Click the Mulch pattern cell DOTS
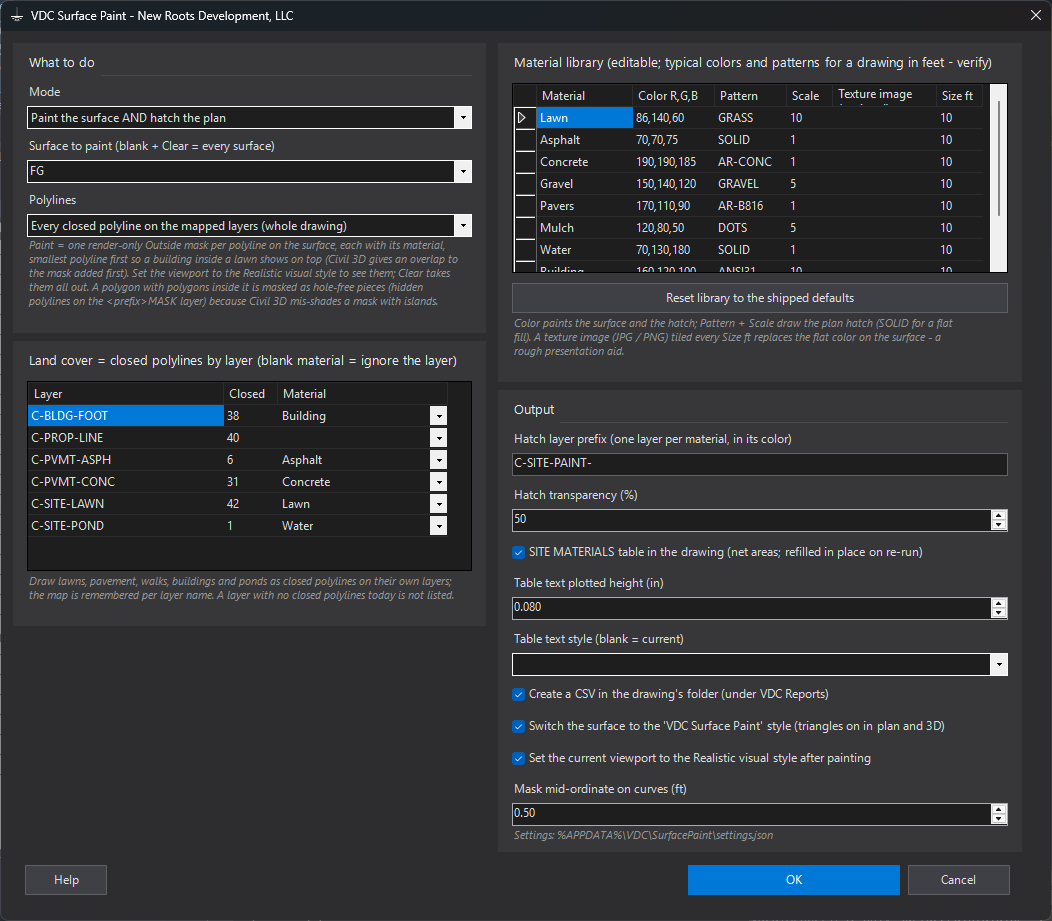Screen dimensions: 1052x921 click(x=750, y=228)
